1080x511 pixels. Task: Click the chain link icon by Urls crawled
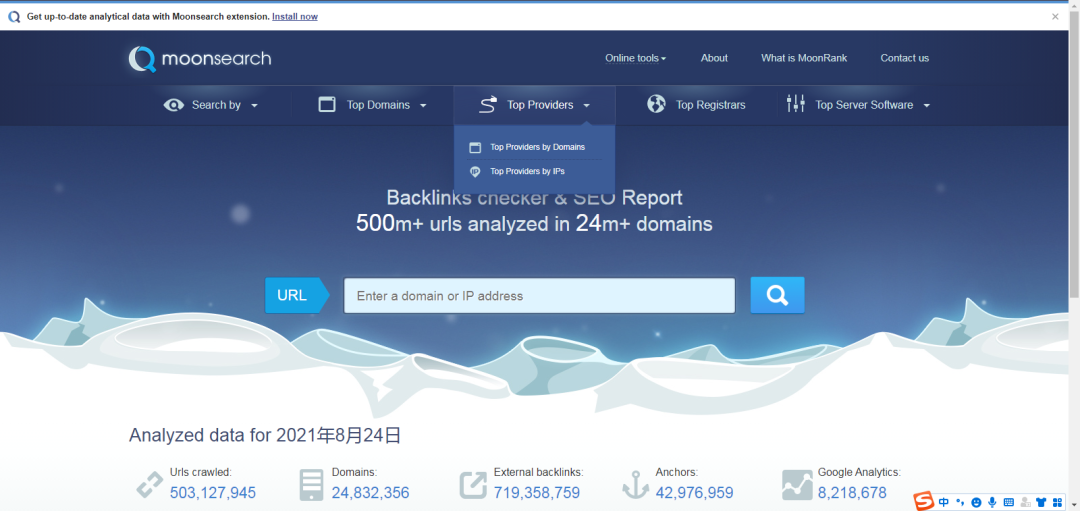[149, 485]
